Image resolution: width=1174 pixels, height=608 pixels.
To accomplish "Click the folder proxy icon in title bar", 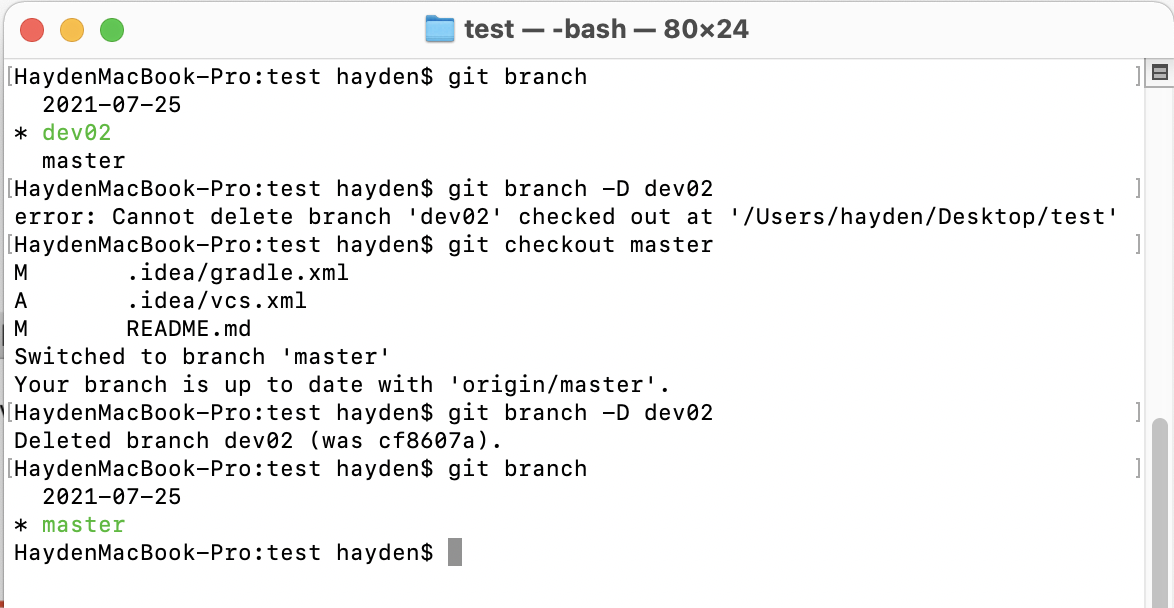I will [x=440, y=29].
